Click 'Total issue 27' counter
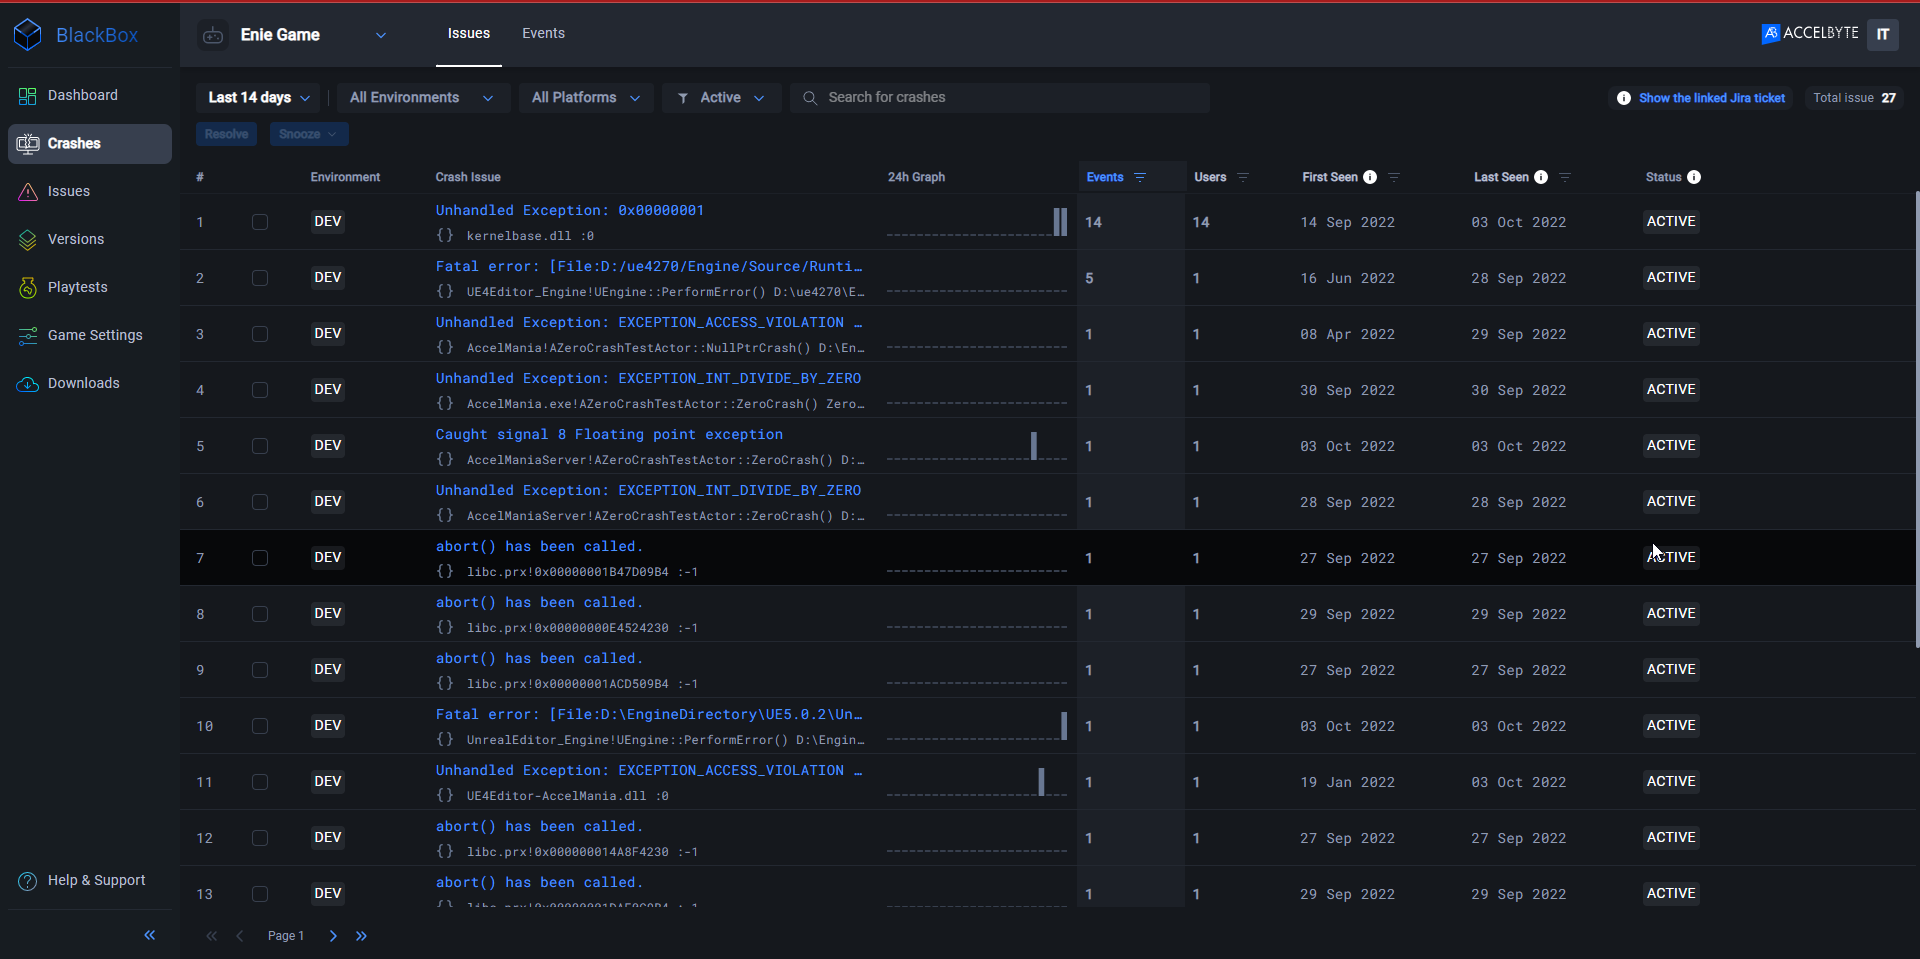 pos(1855,98)
